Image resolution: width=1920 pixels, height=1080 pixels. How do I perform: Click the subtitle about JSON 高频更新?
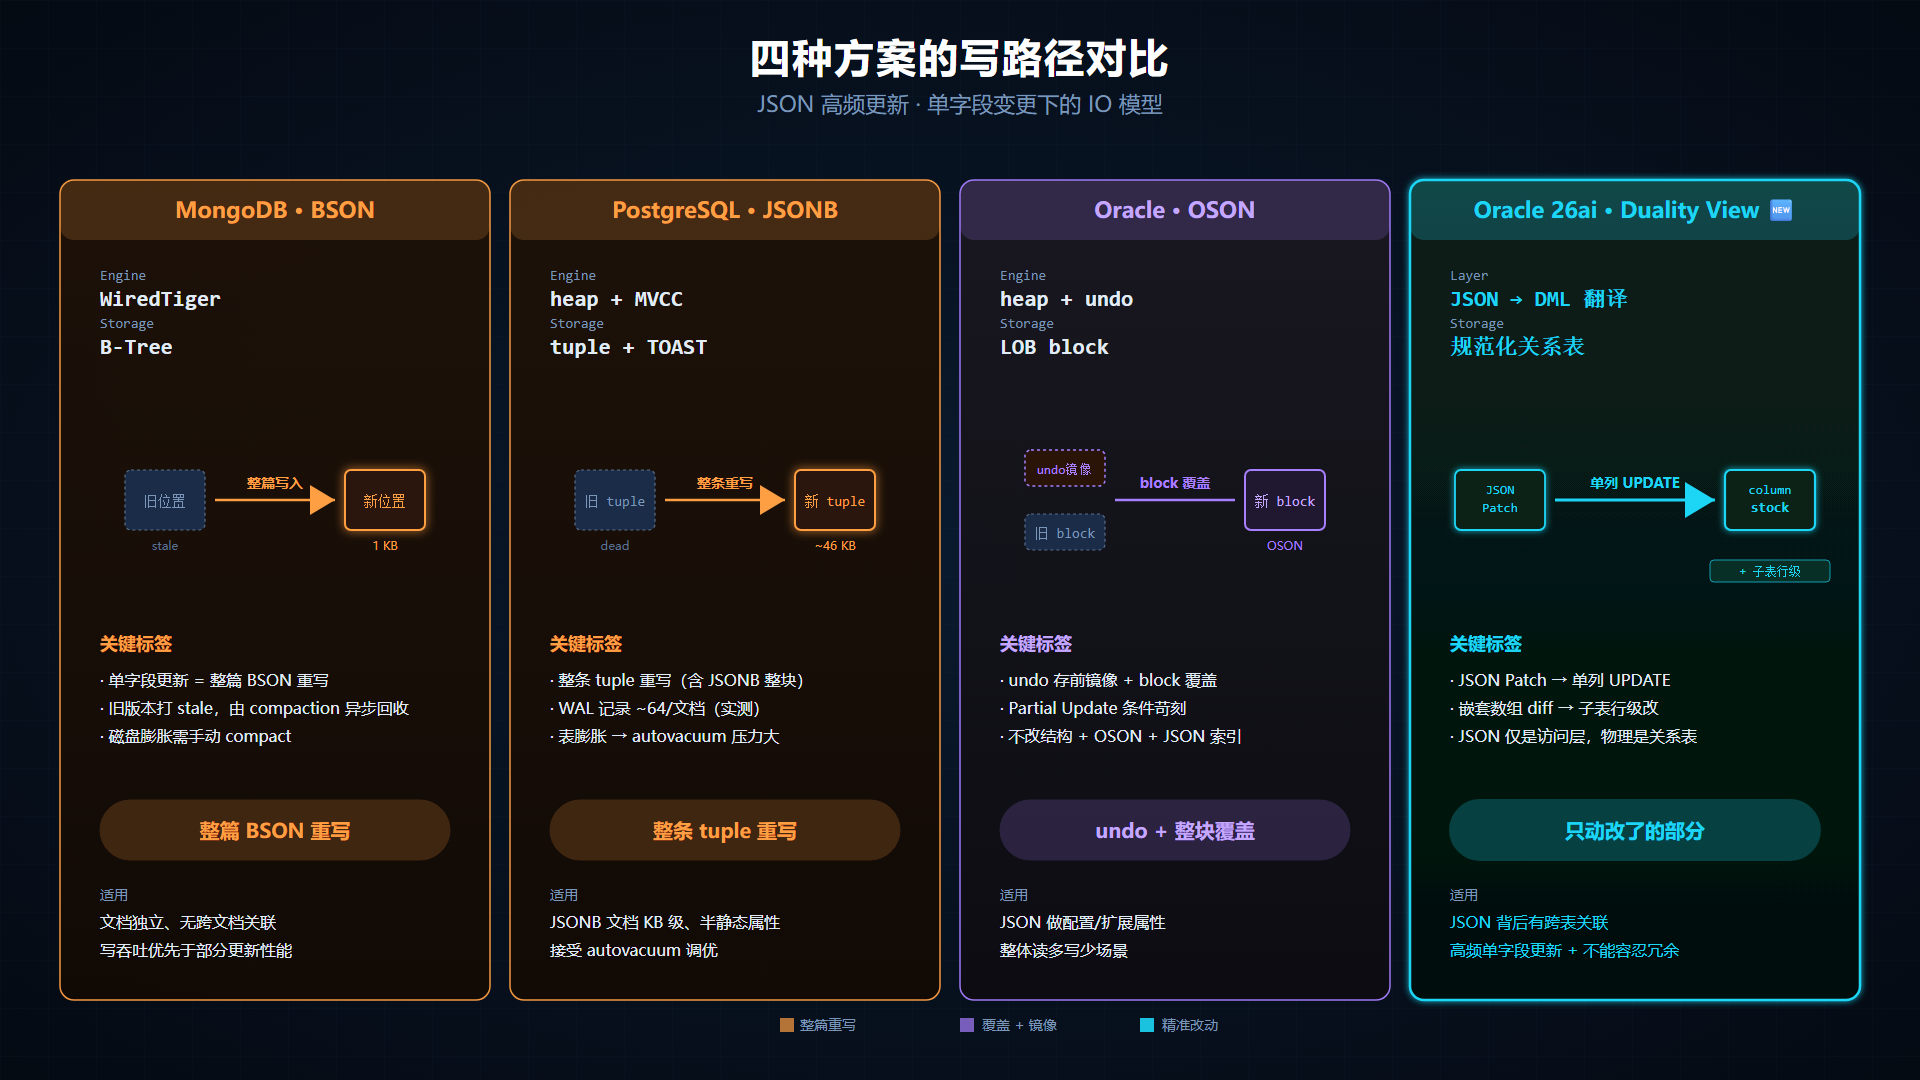(x=960, y=105)
